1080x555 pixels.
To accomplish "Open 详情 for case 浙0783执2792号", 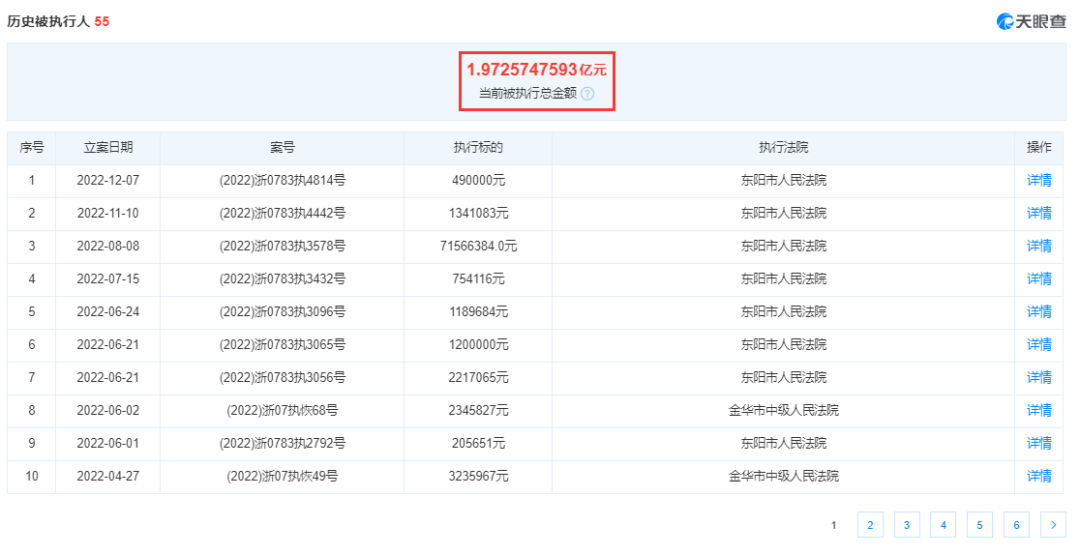I will tap(1039, 443).
